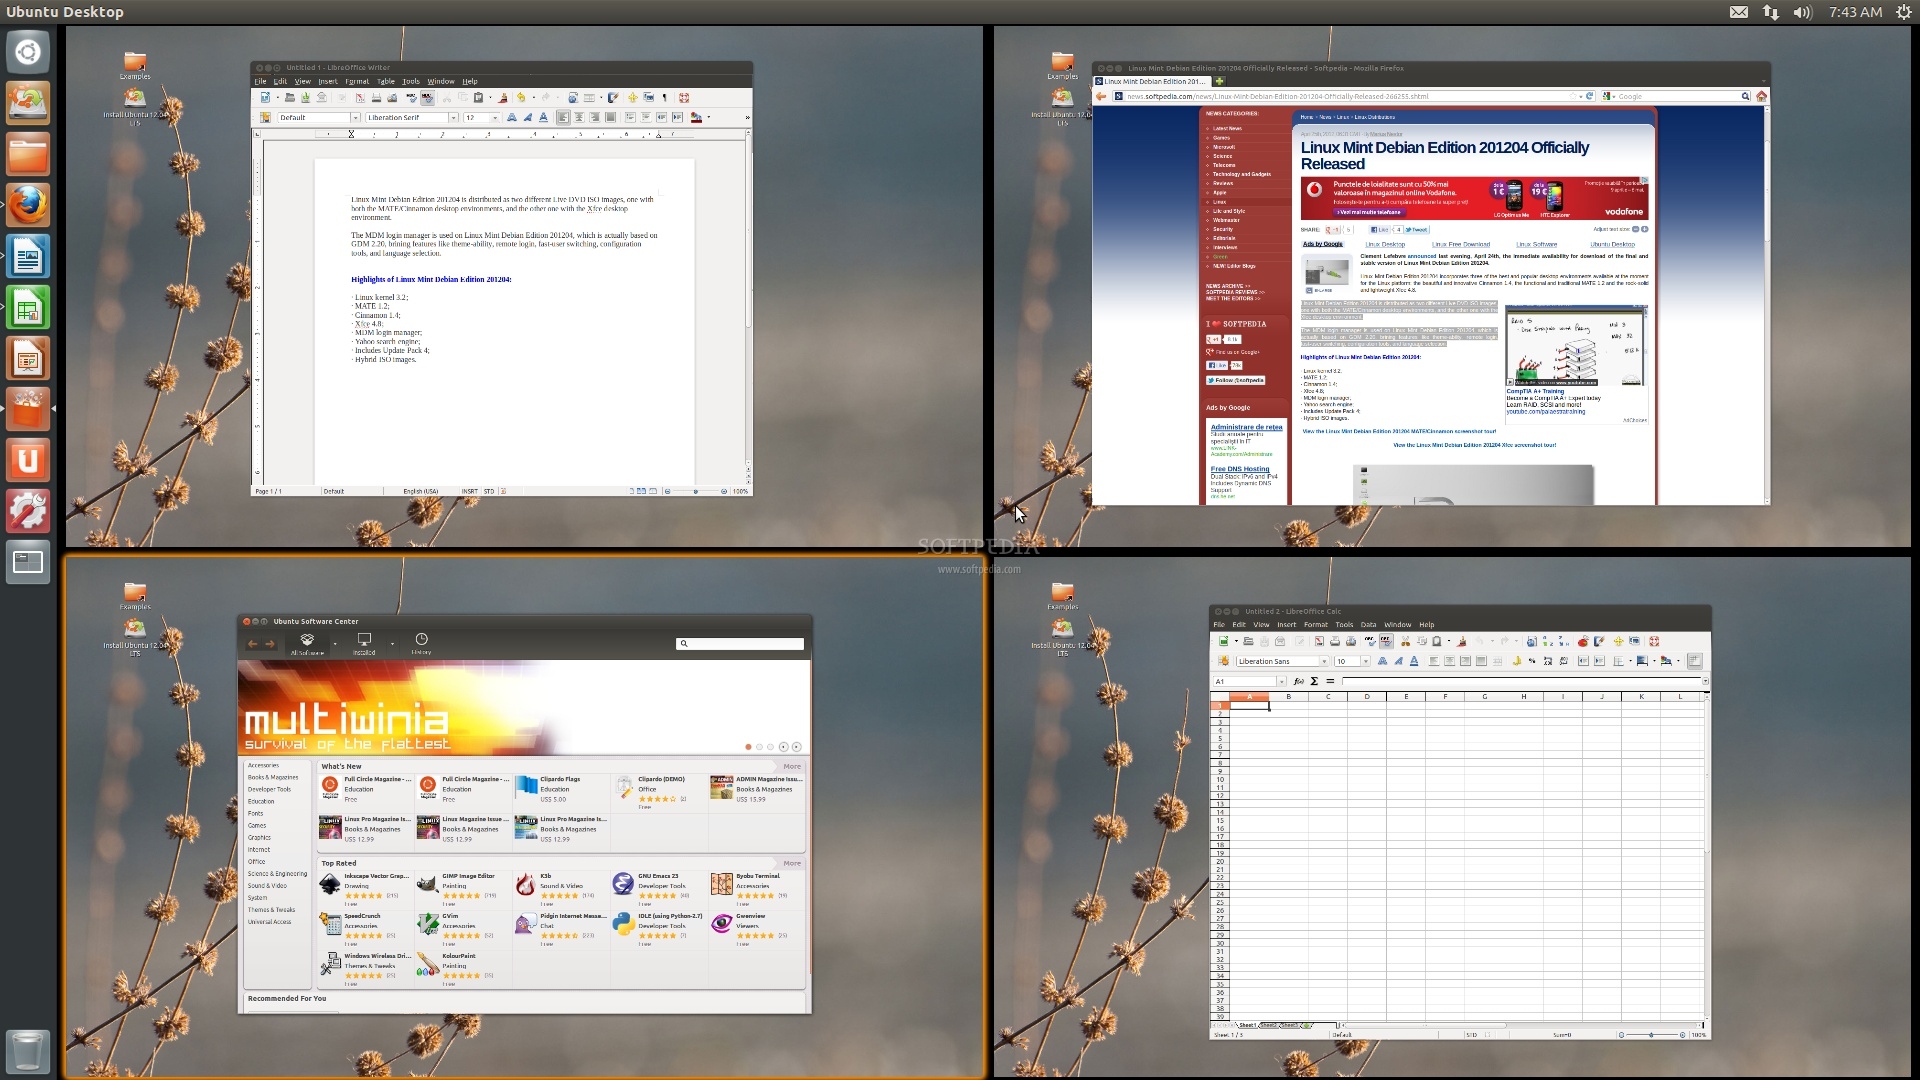Click the New document icon in Writer

pos(265,98)
